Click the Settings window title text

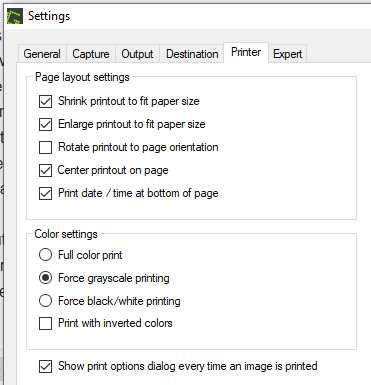coord(49,16)
